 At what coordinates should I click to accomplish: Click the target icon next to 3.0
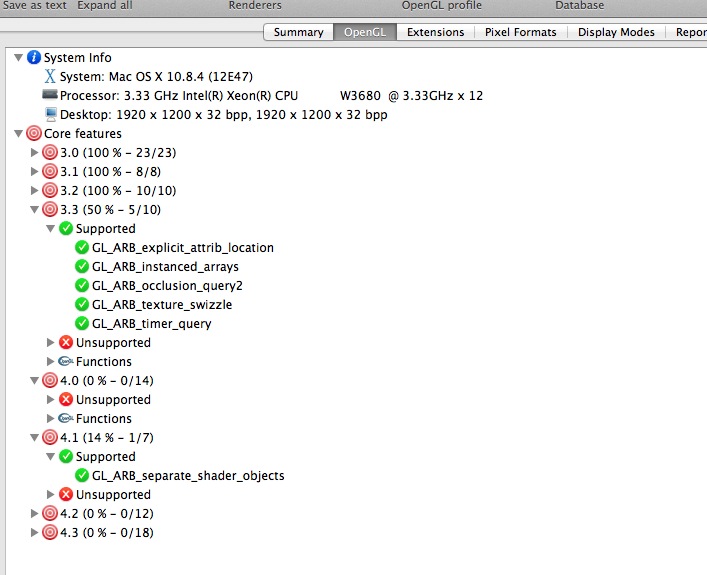coord(50,152)
